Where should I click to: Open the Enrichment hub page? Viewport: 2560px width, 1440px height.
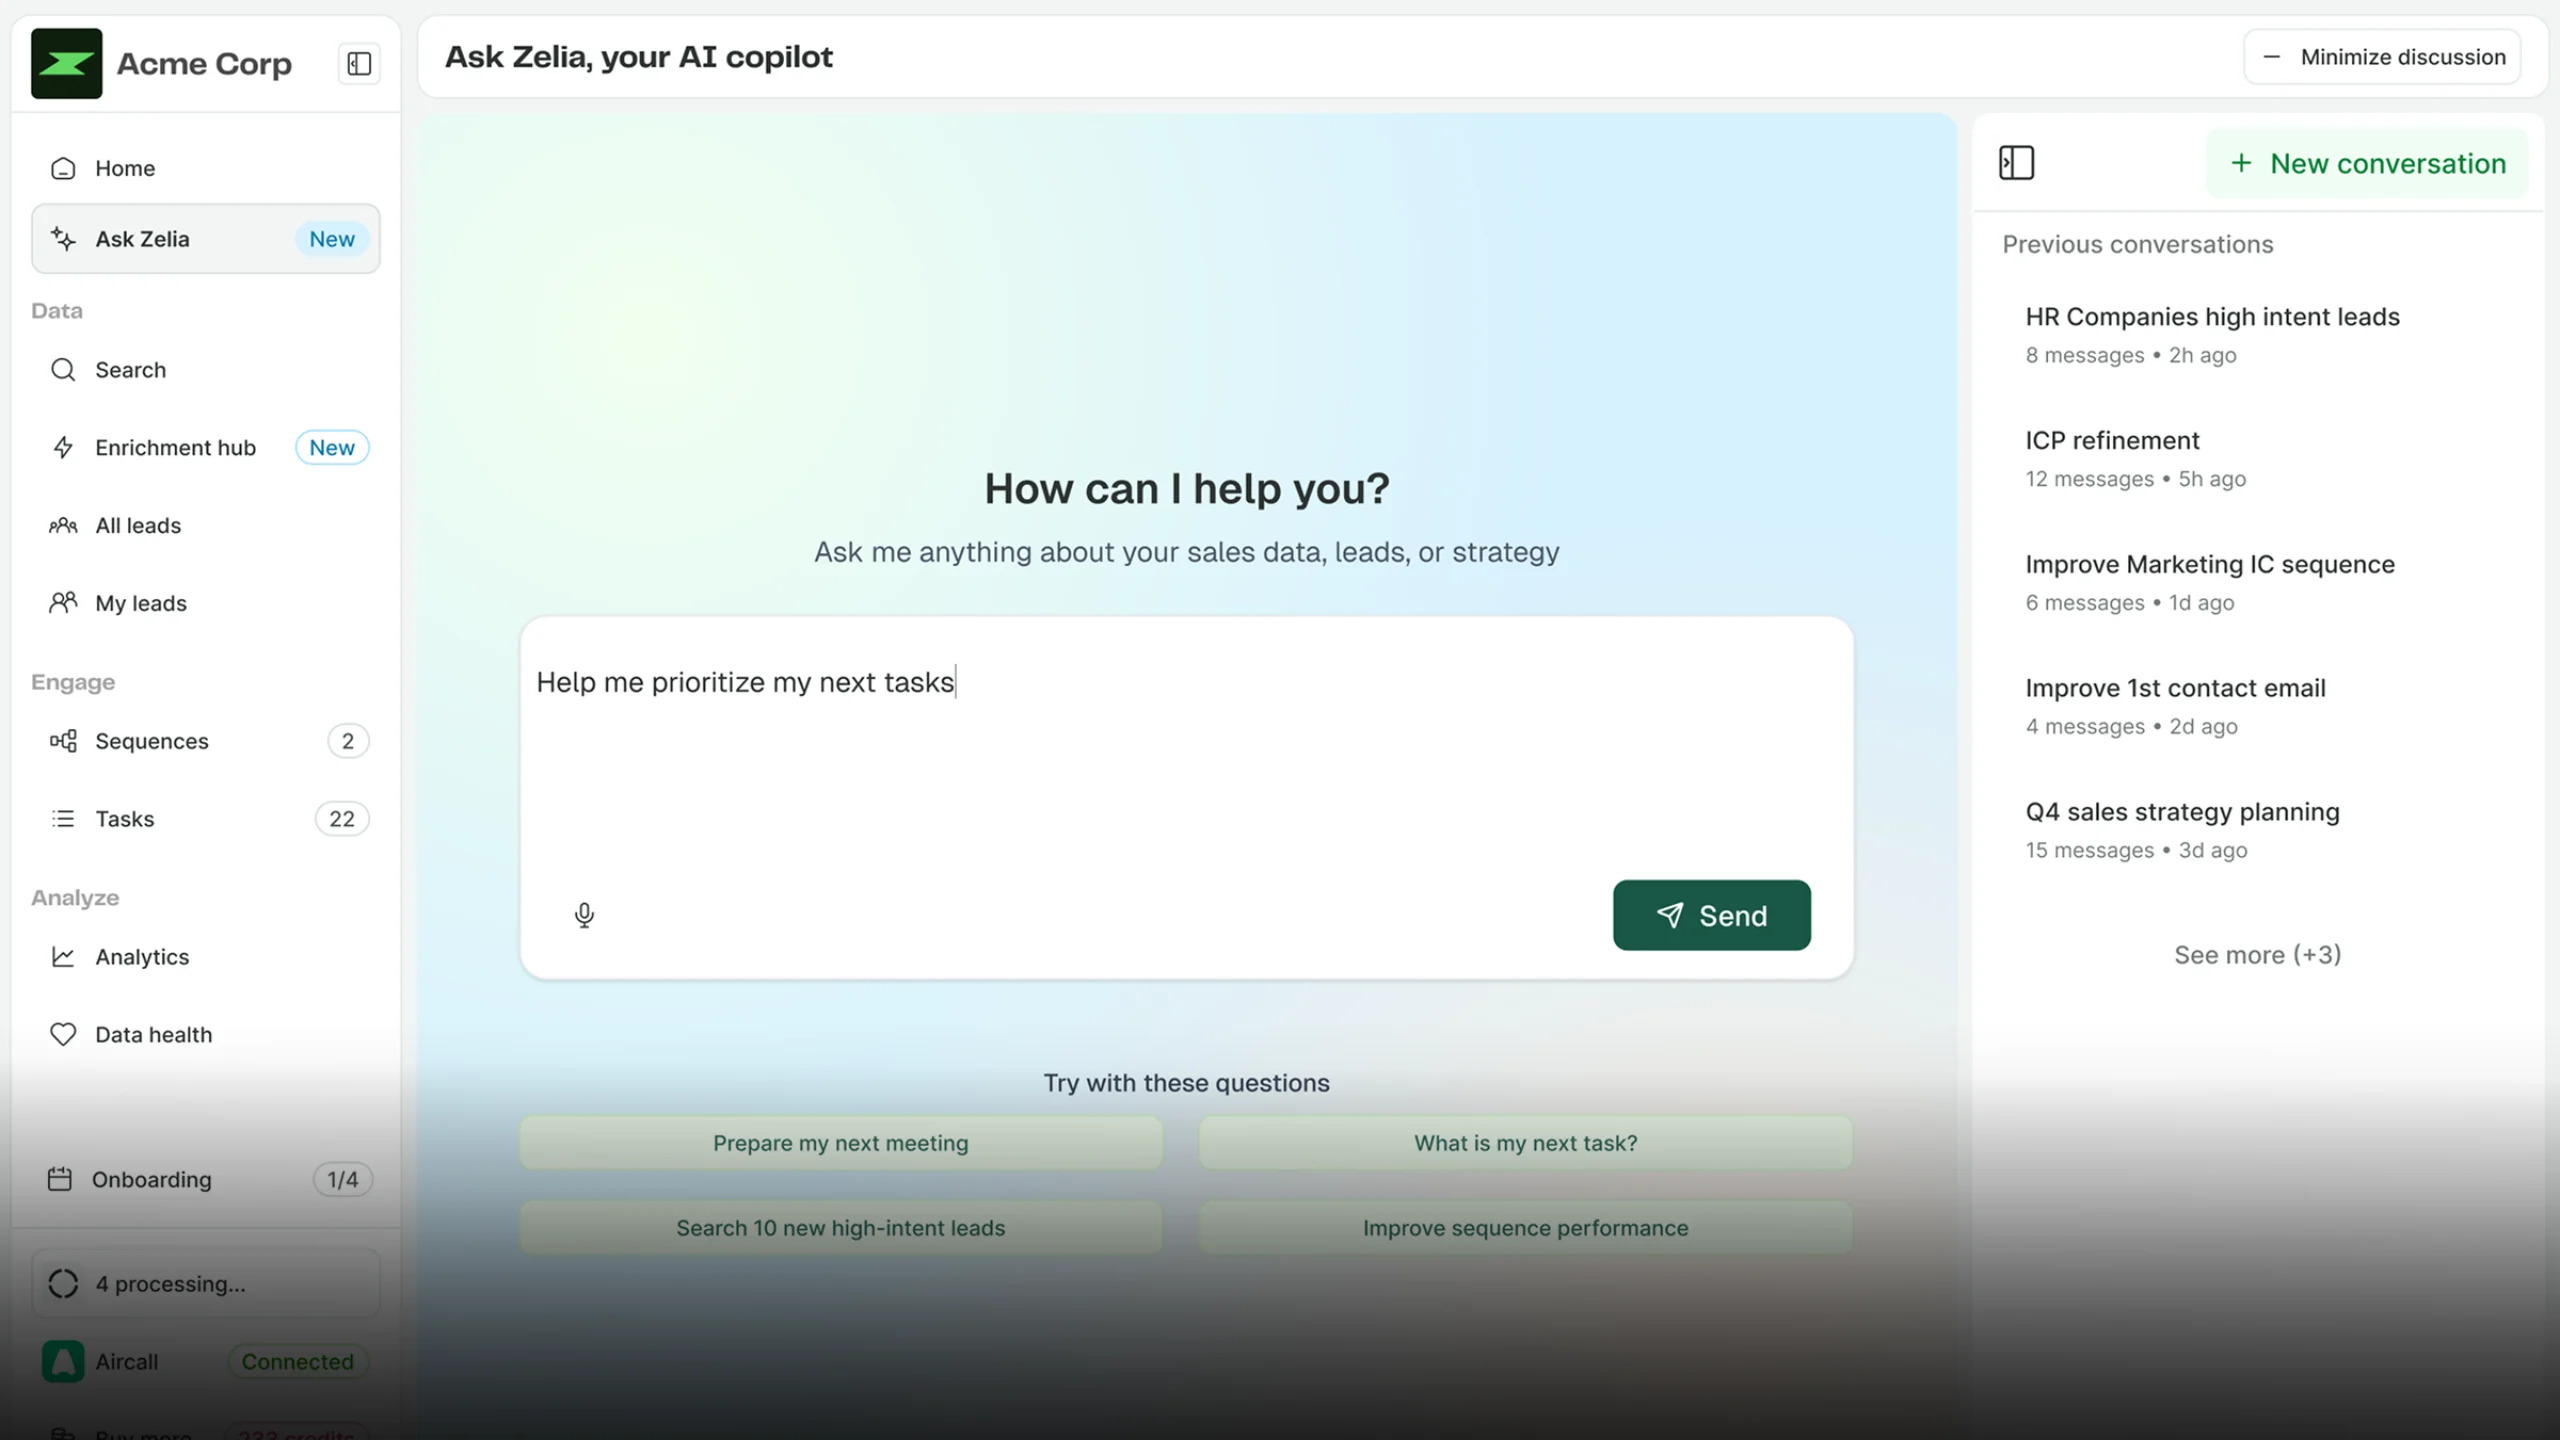point(175,448)
